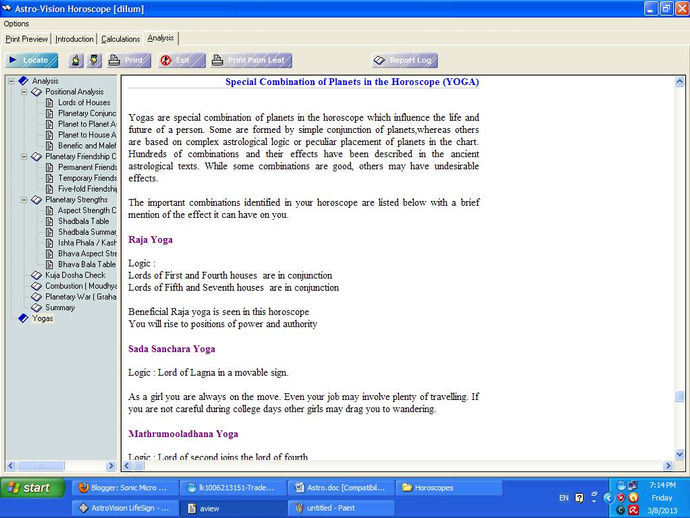Select Aspect Strength tree item
Viewport: 690px width, 518px height.
[87, 210]
